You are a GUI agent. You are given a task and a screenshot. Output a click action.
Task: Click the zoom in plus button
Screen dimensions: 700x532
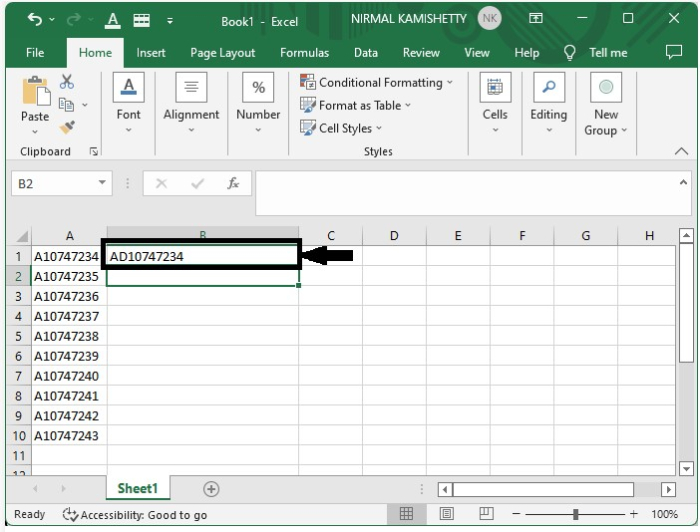(x=633, y=514)
